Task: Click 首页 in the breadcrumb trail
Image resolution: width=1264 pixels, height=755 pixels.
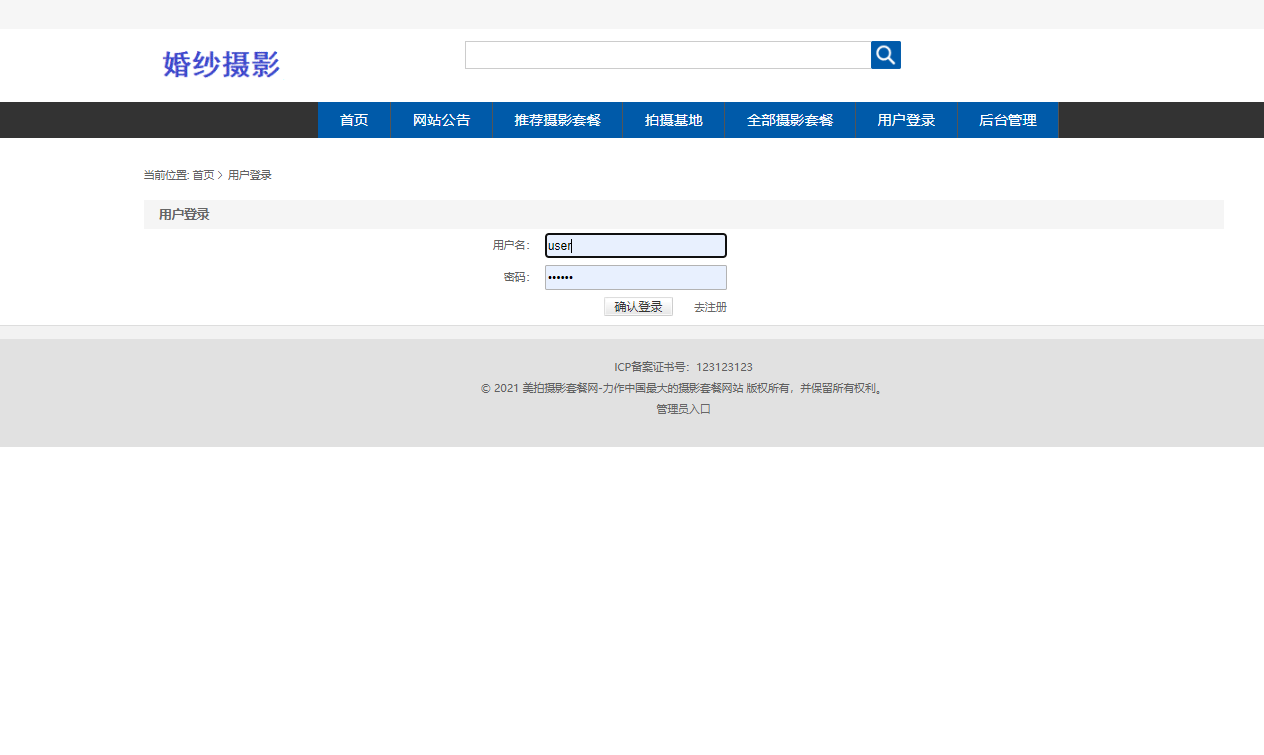Action: point(203,174)
